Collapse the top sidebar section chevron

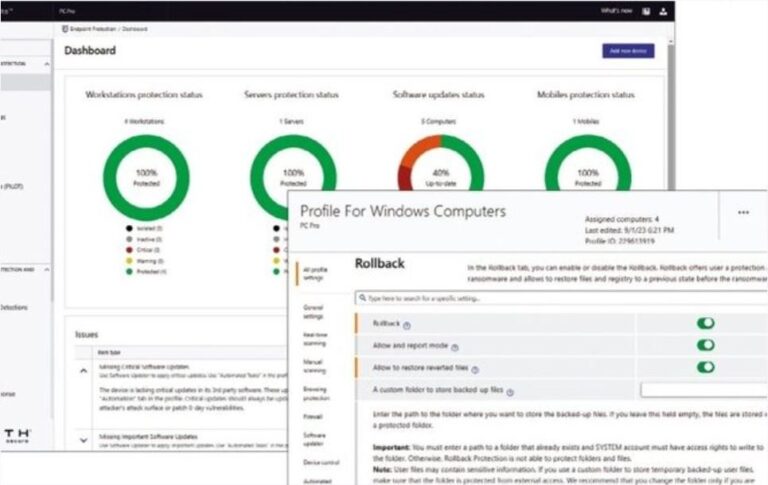point(46,64)
